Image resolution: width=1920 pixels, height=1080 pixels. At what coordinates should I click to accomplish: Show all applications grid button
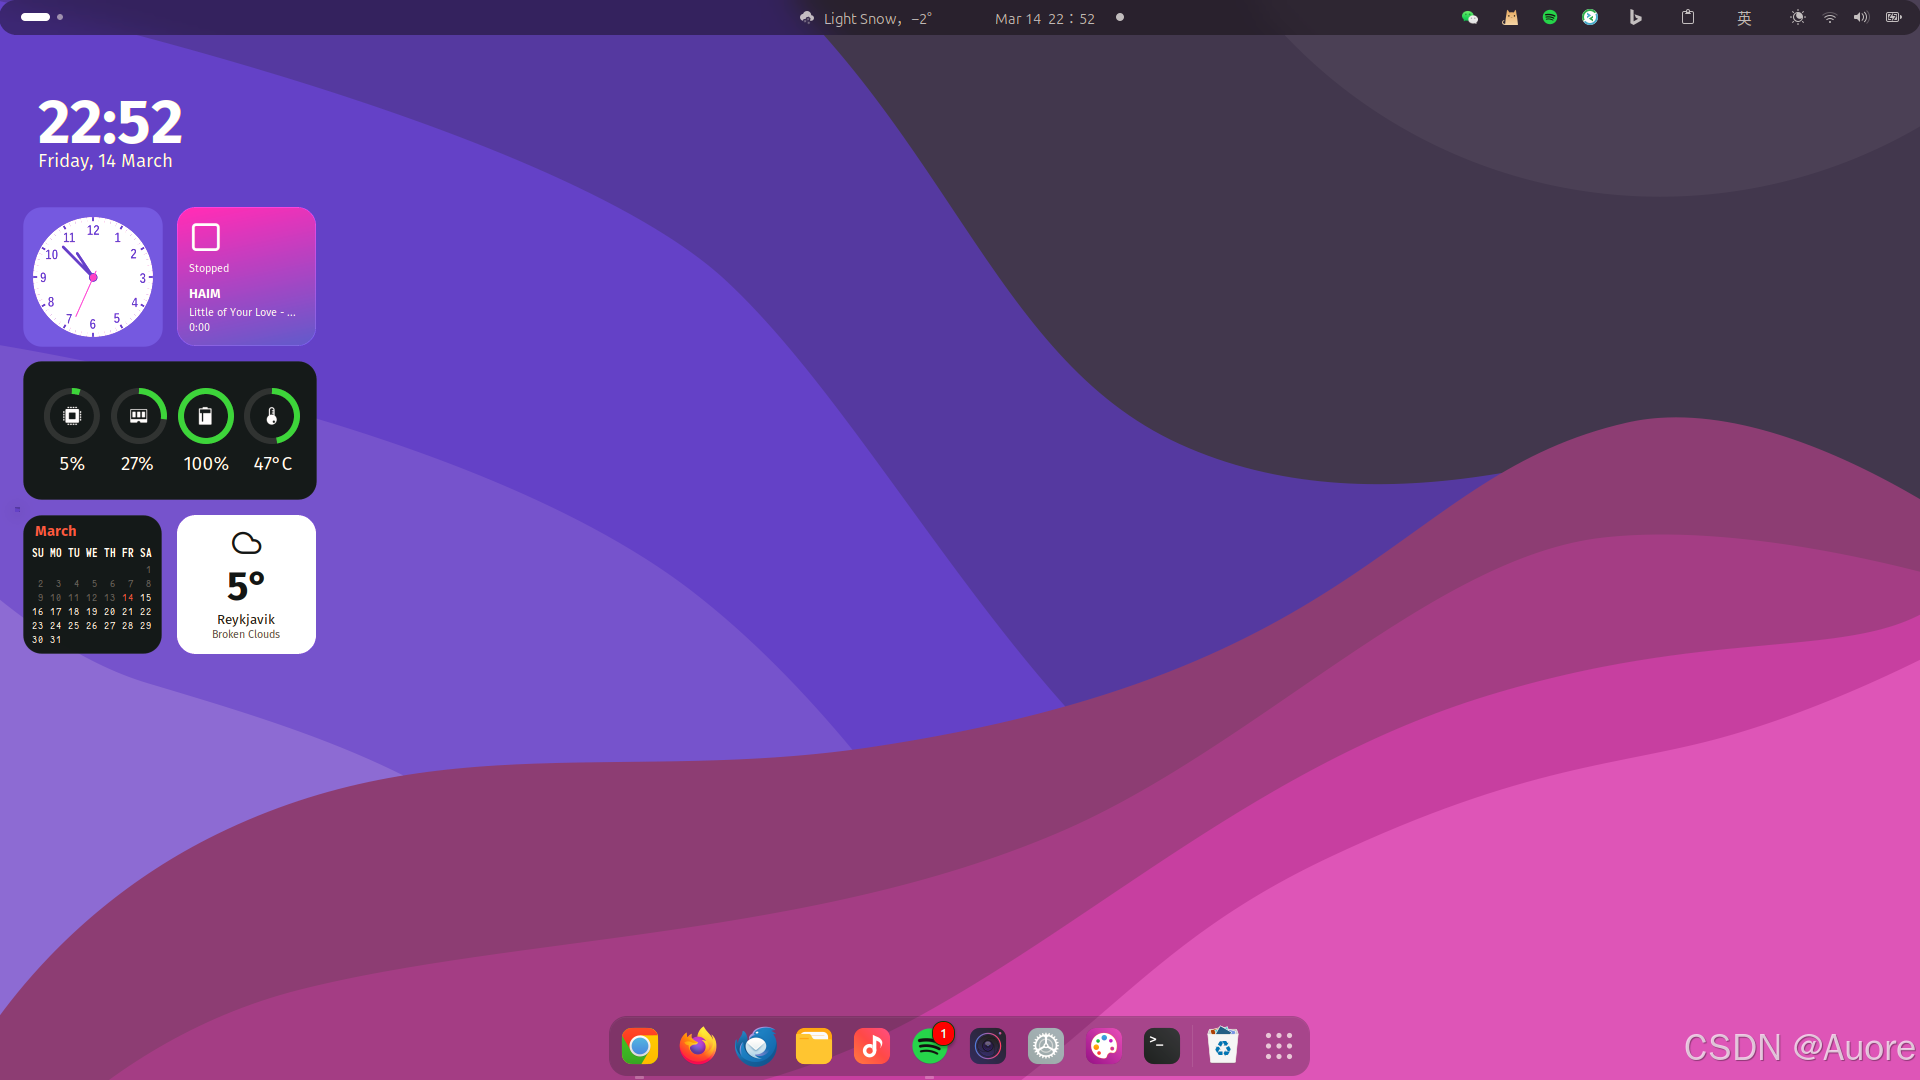pos(1278,1046)
